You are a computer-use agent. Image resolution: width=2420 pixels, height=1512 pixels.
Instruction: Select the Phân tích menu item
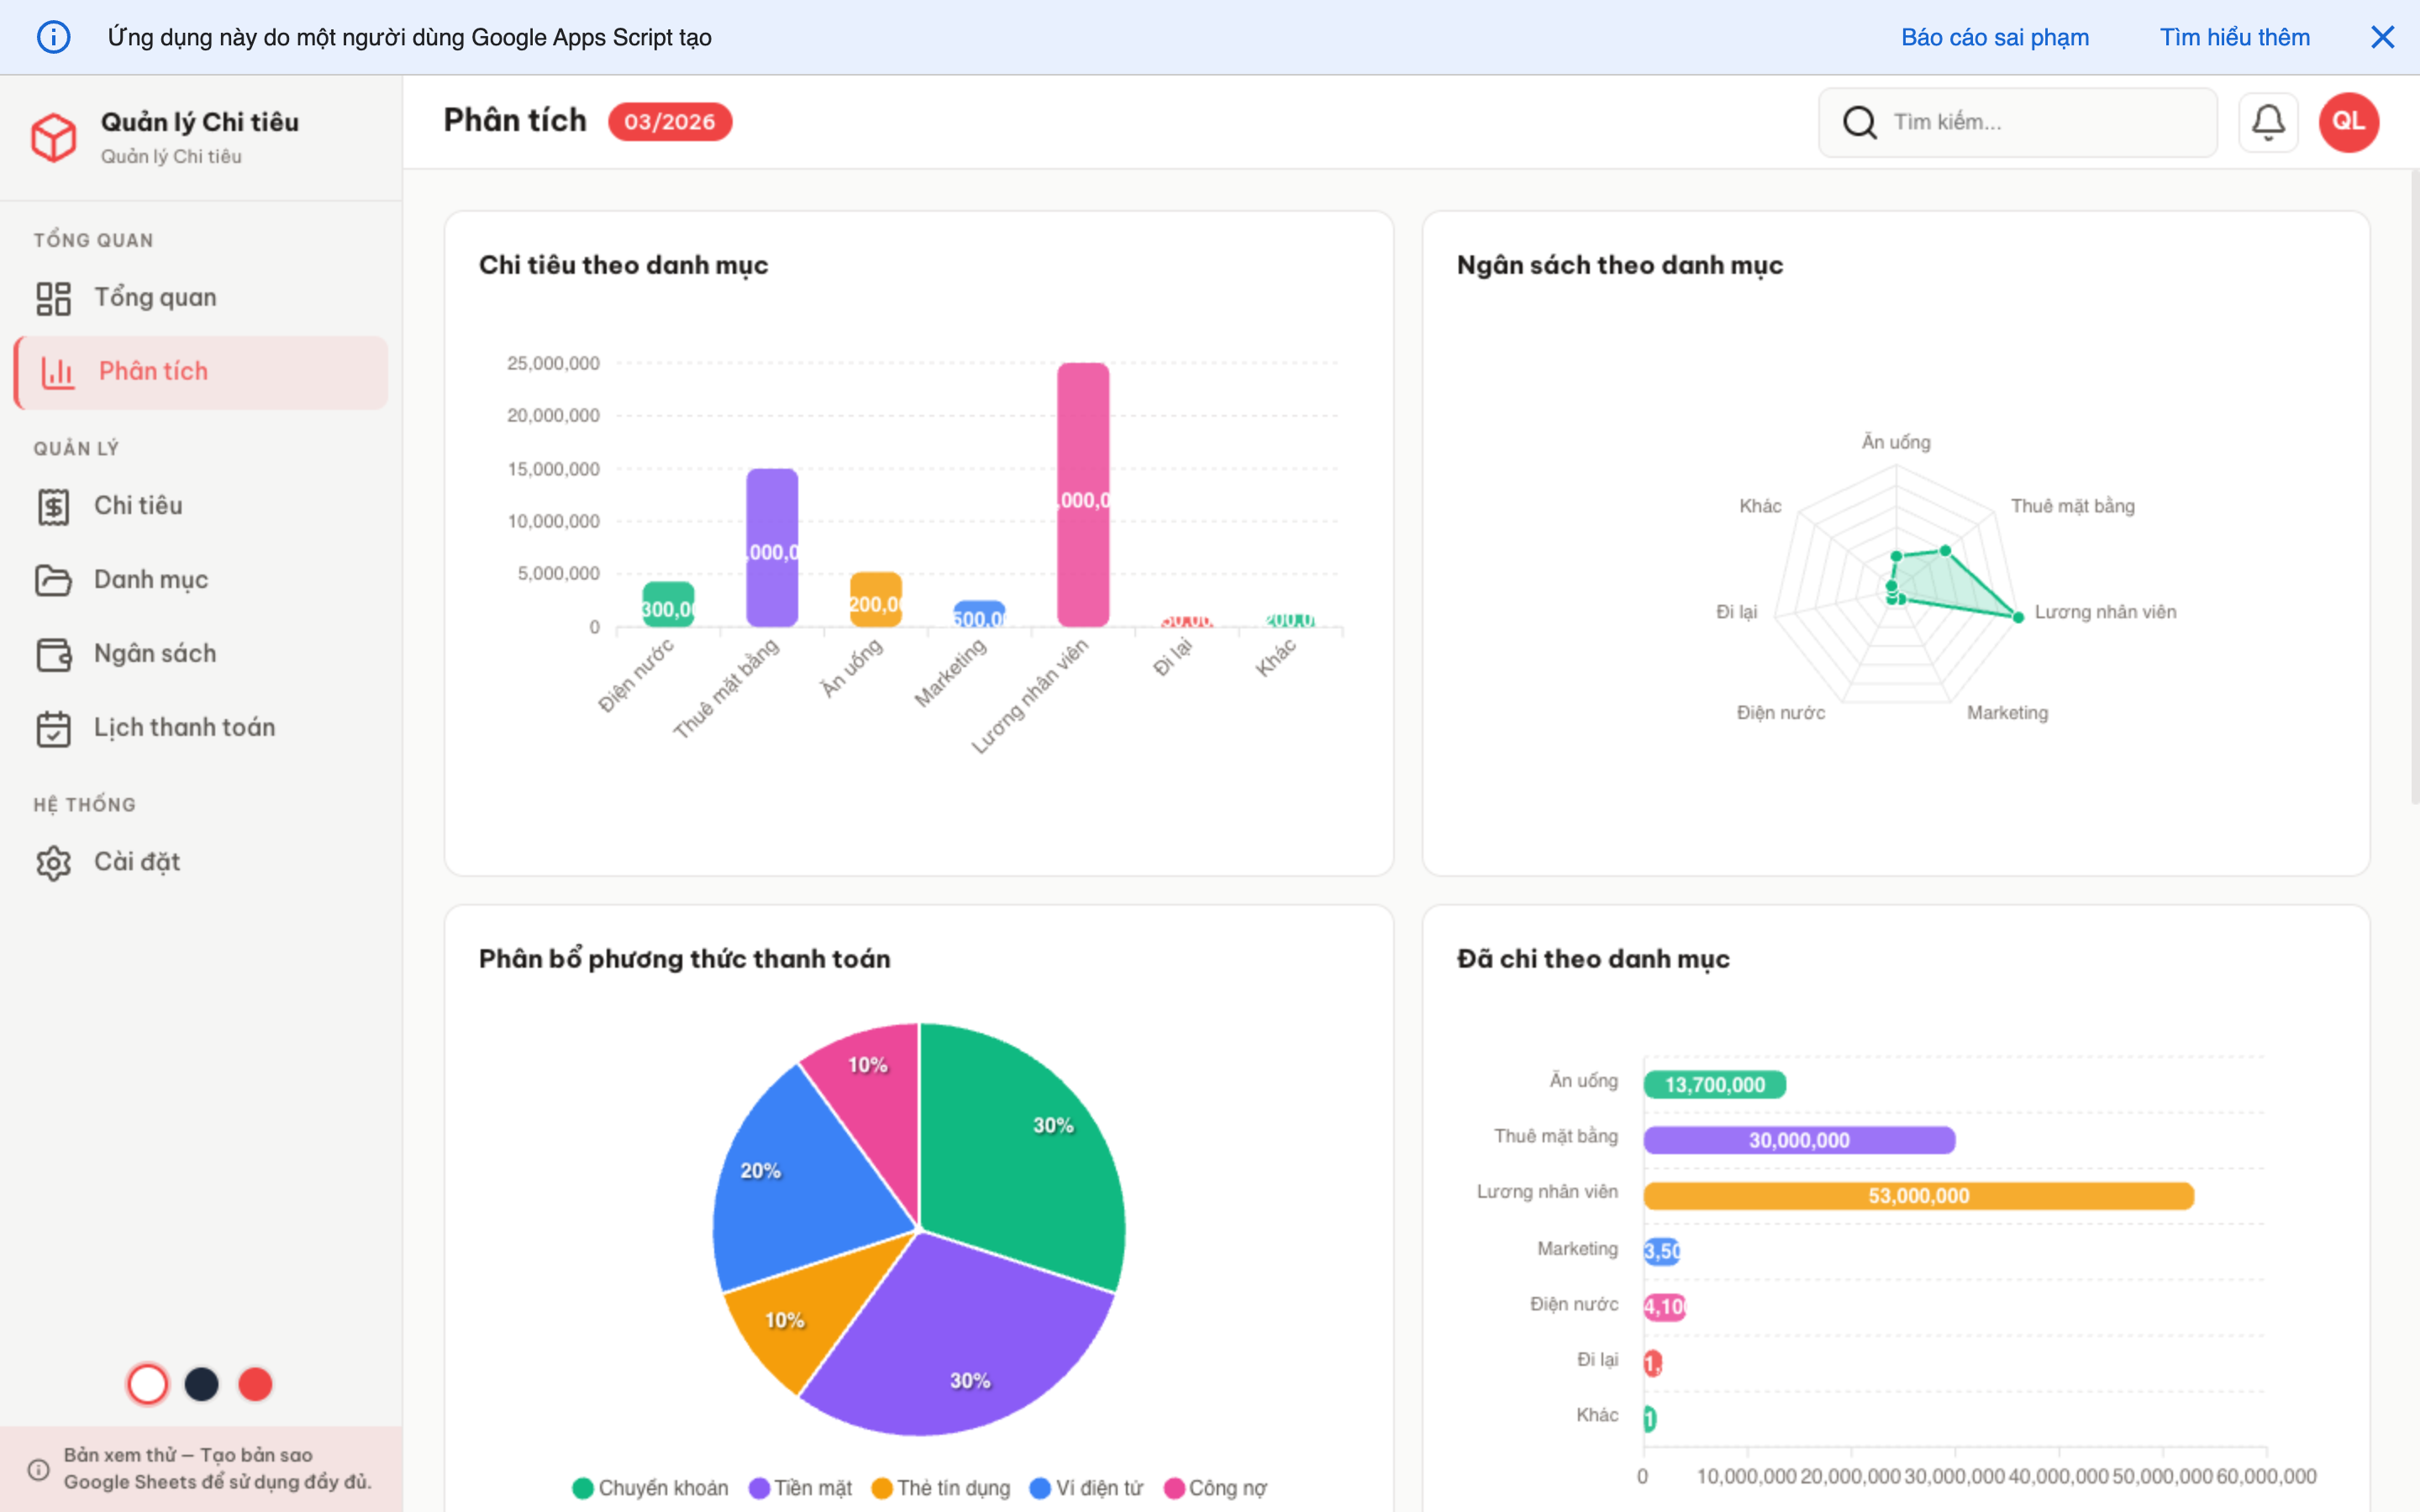pos(153,372)
